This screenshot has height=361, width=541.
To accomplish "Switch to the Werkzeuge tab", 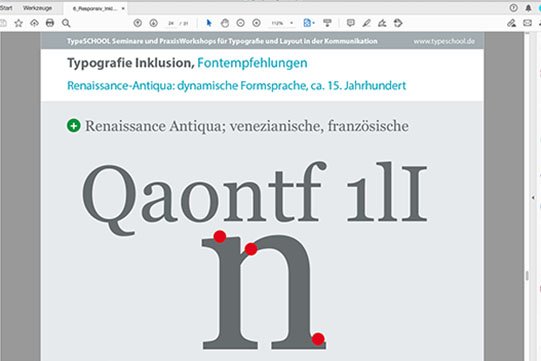I will 38,8.
